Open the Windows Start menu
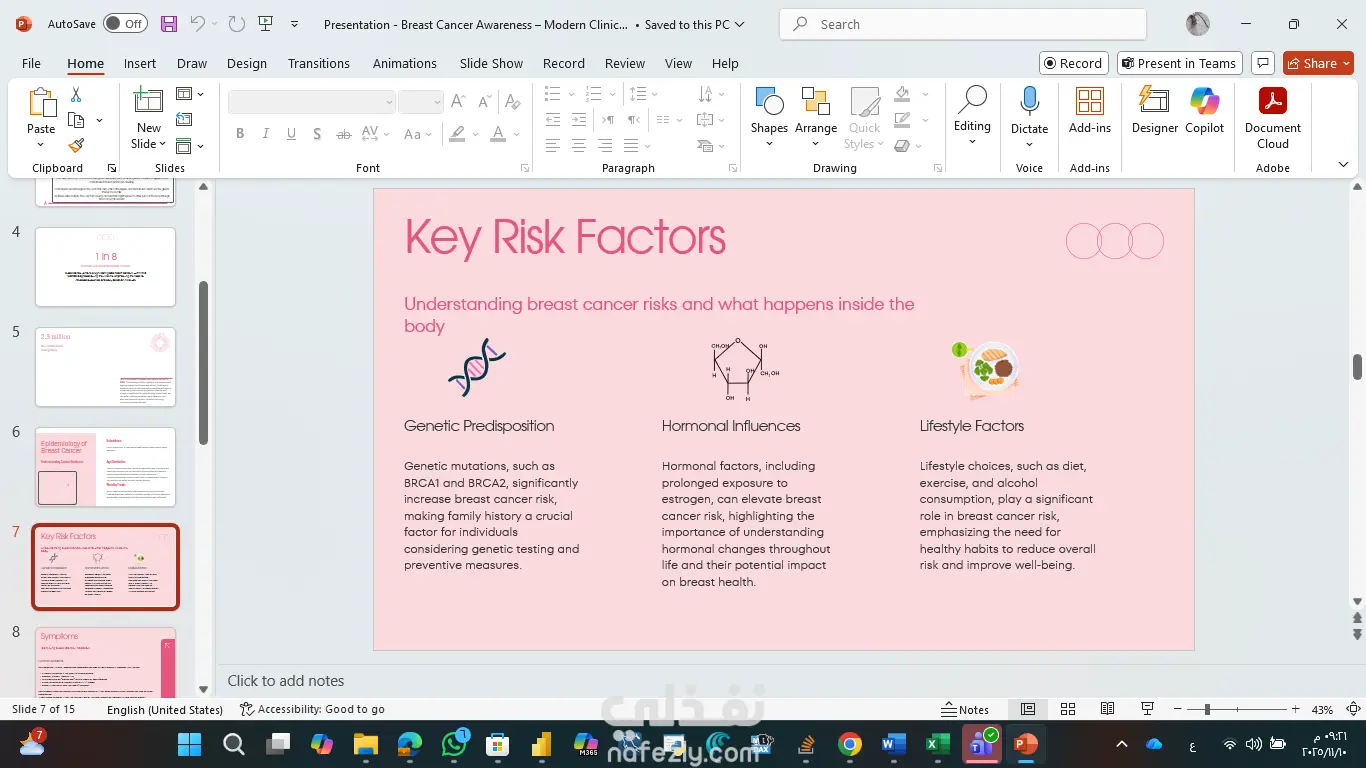 (x=189, y=744)
